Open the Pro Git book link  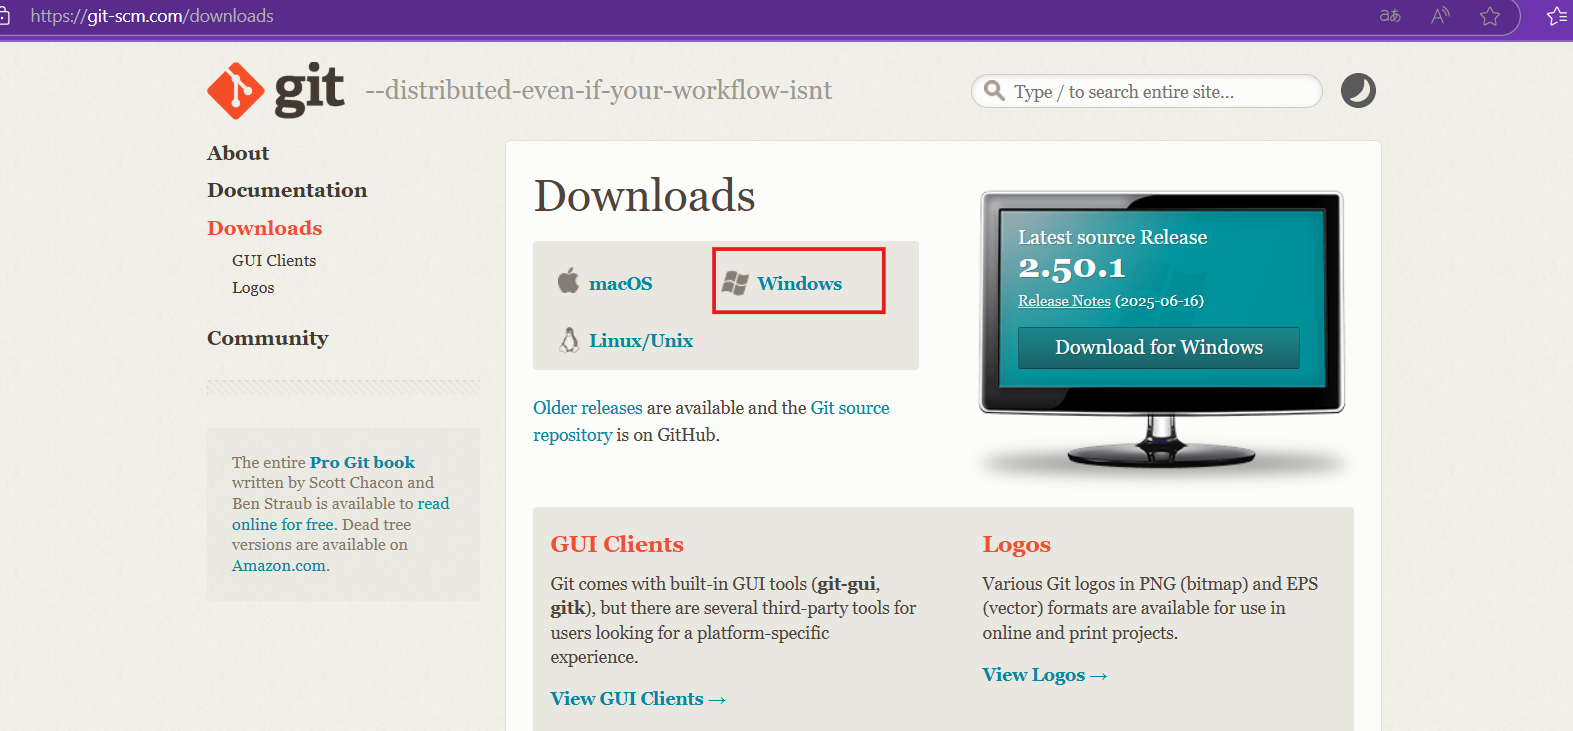(x=362, y=462)
